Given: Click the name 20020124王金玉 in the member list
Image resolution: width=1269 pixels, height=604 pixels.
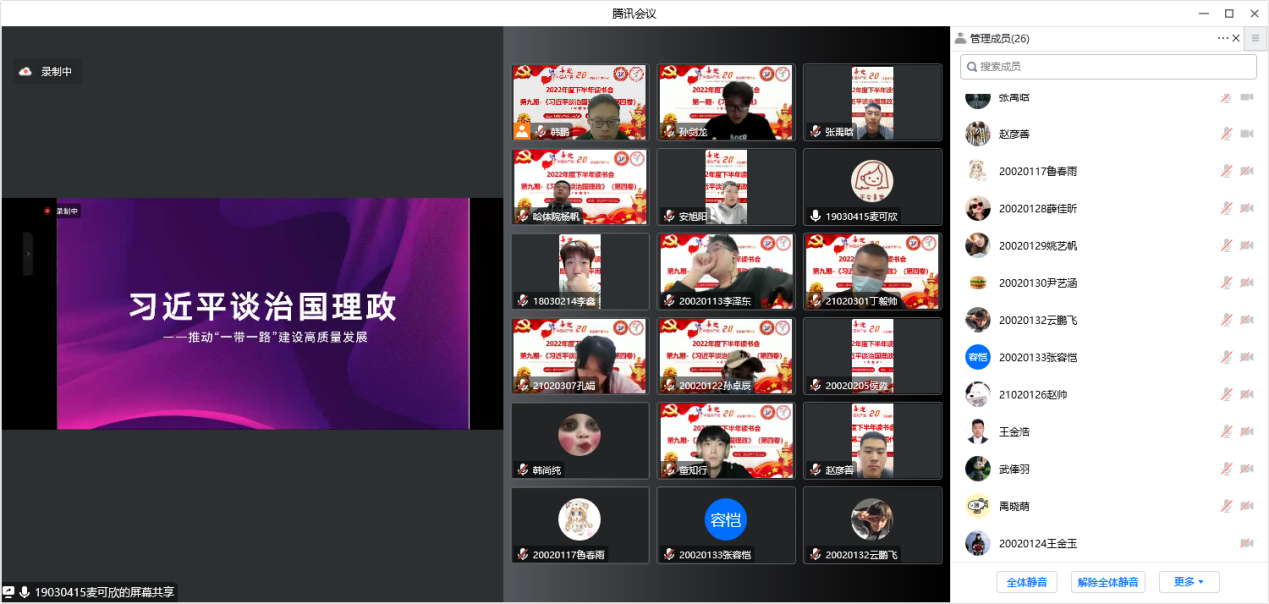Looking at the screenshot, I should [1038, 544].
